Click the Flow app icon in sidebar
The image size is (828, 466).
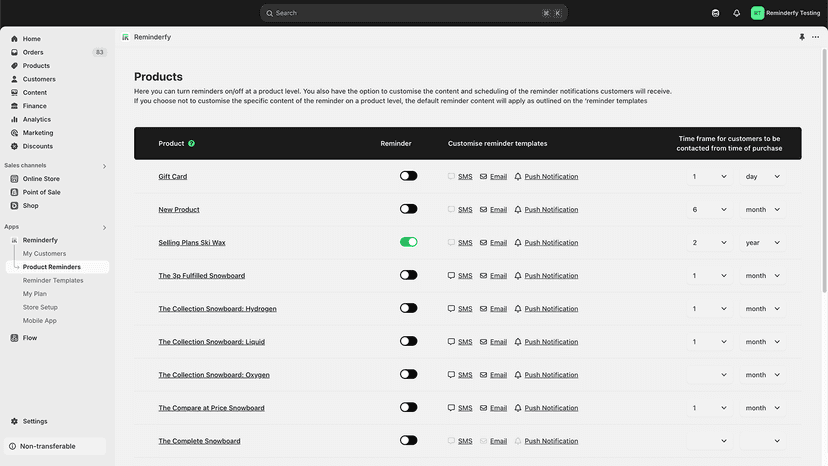pyautogui.click(x=14, y=338)
